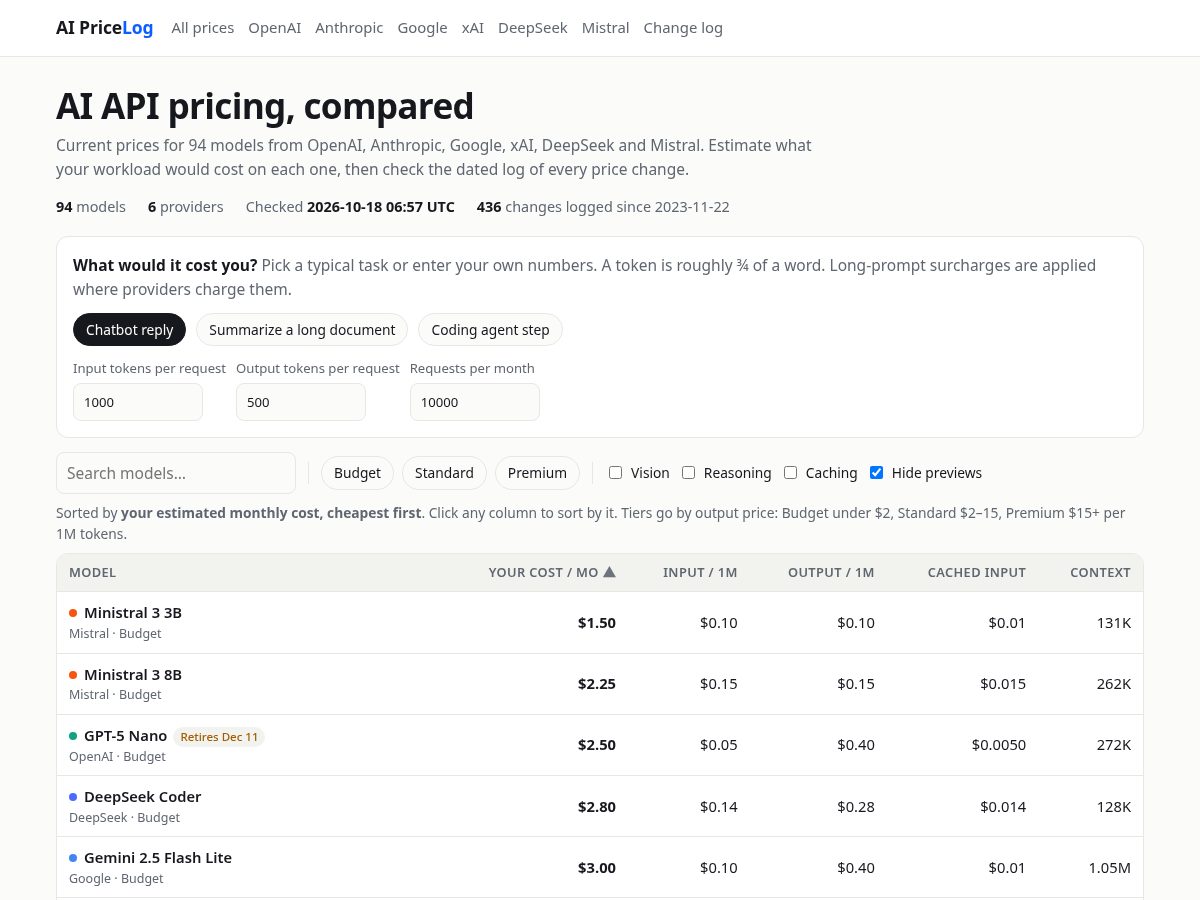The image size is (1200, 900).
Task: Click the 'DeepSeek · Budget' label
Action: (x=124, y=818)
